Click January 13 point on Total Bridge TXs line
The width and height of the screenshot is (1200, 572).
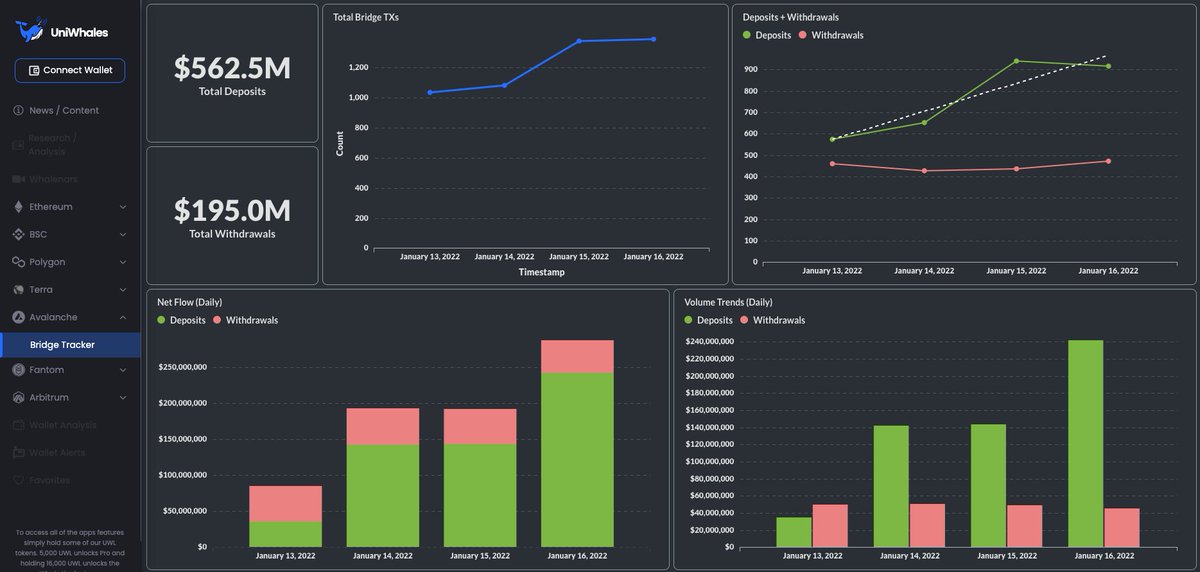click(x=430, y=92)
